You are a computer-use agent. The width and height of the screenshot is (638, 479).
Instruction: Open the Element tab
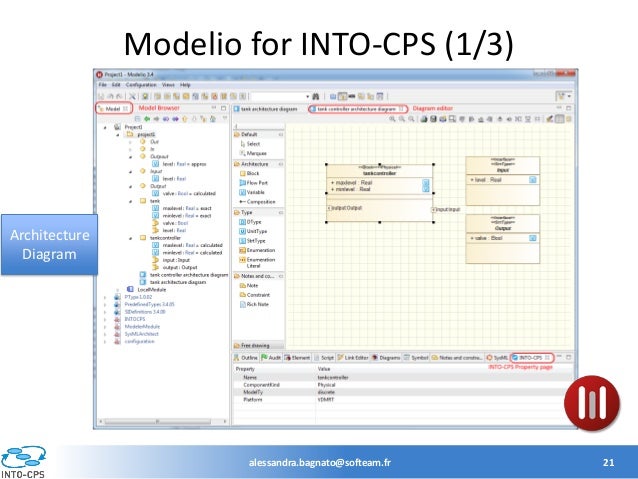coord(297,358)
